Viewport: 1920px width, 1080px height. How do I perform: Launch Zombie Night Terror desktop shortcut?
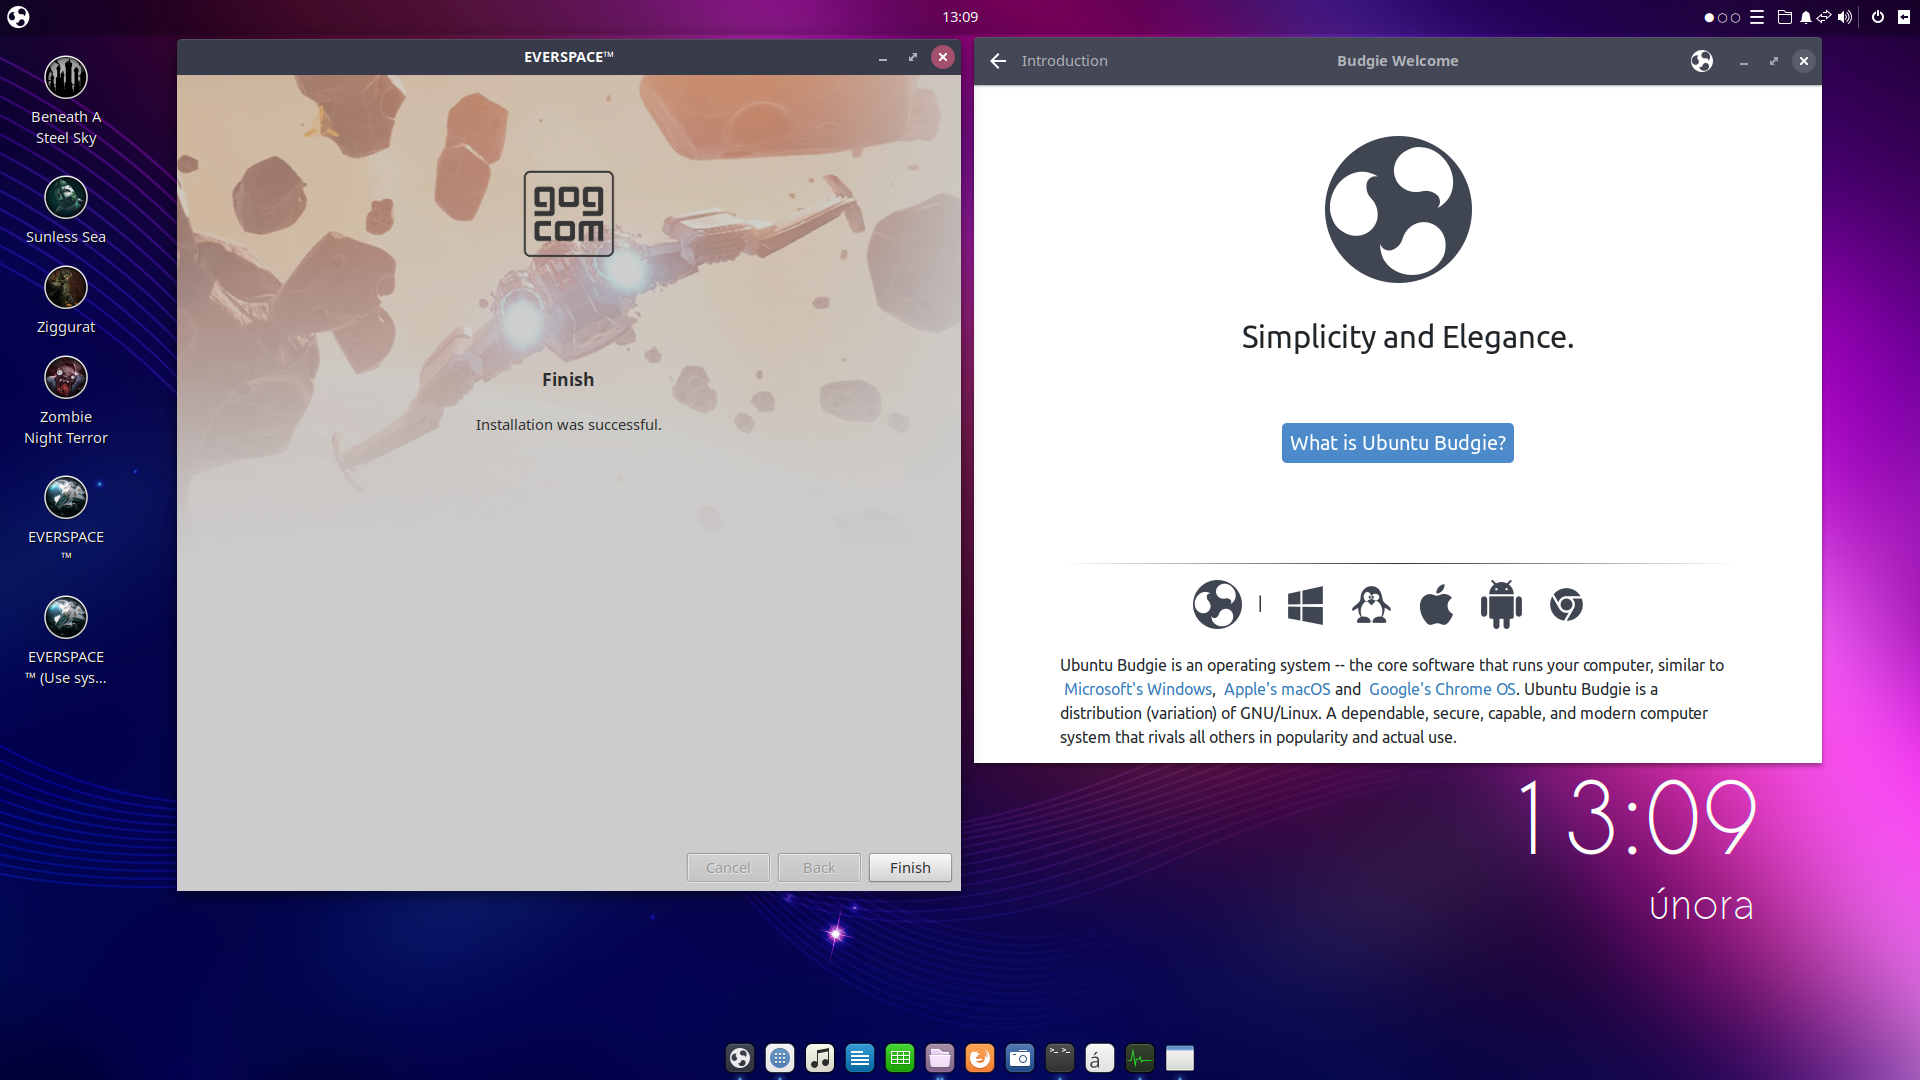click(x=66, y=379)
